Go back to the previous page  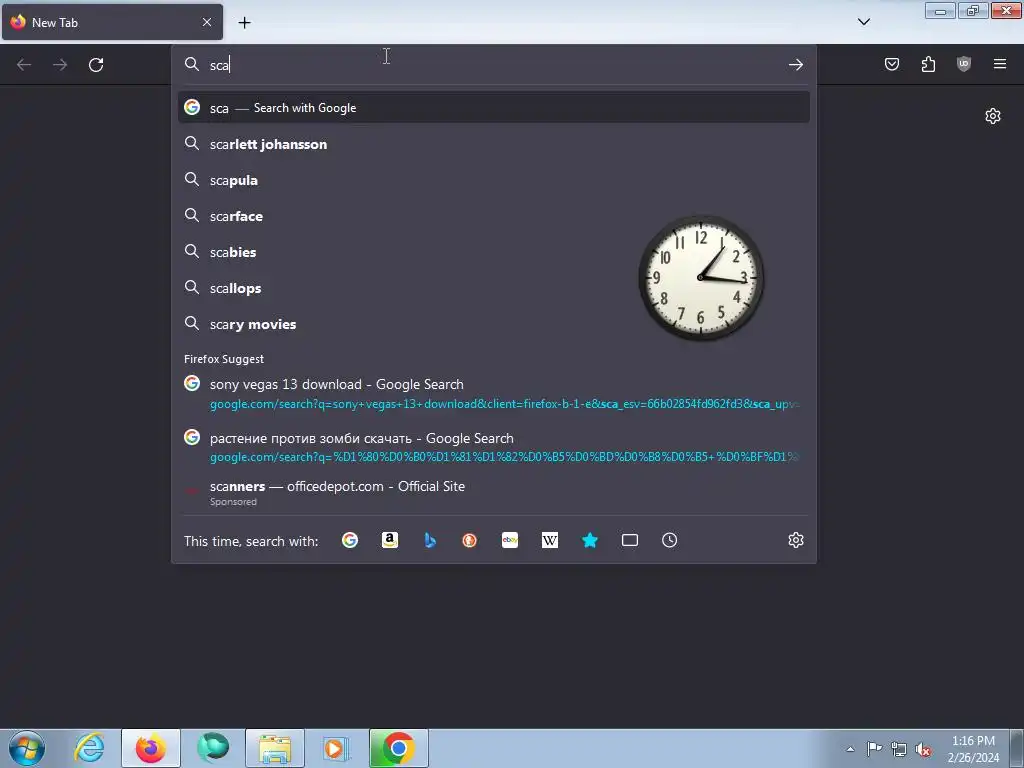pyautogui.click(x=24, y=65)
